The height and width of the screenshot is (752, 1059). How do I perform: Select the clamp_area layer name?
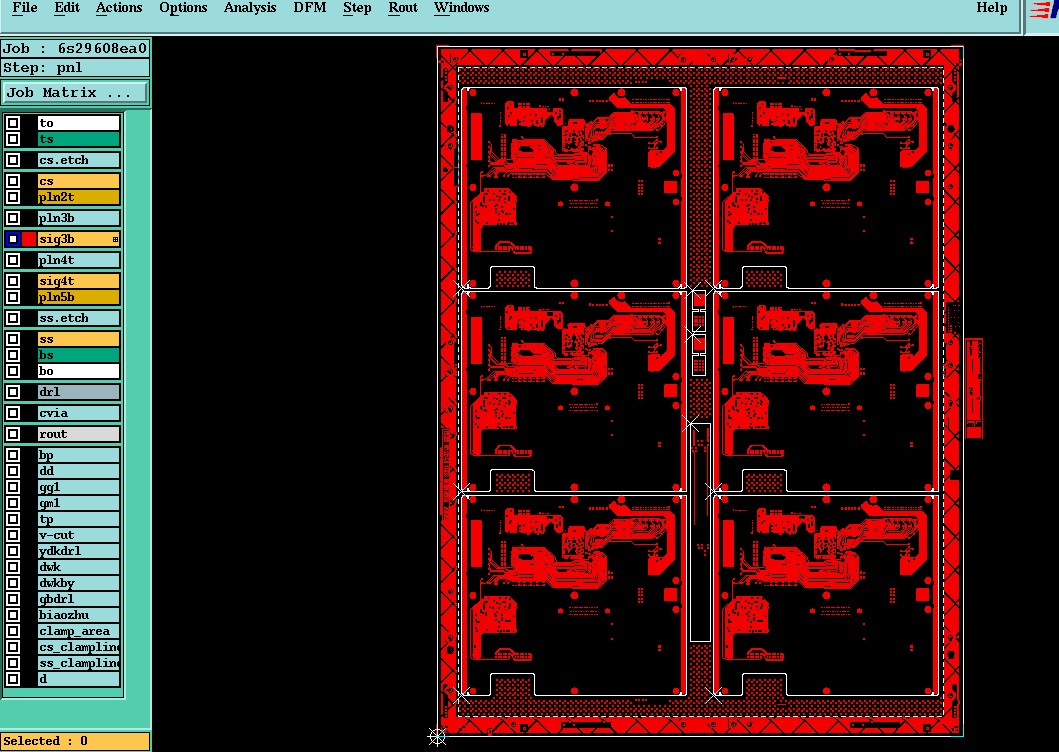tap(79, 631)
